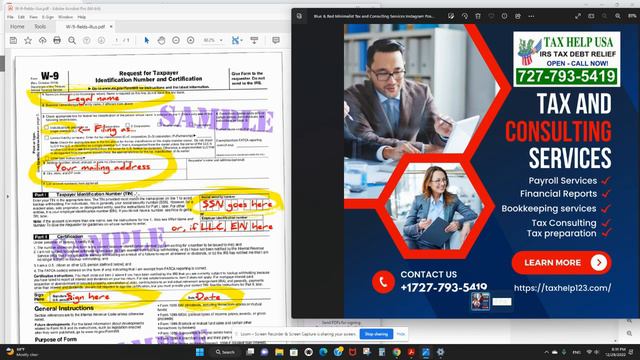The height and width of the screenshot is (360, 640).
Task: Enter full screen in the Photos window
Action: click(x=578, y=16)
